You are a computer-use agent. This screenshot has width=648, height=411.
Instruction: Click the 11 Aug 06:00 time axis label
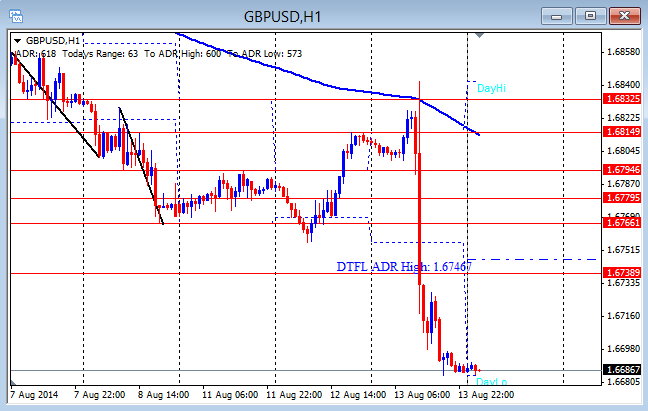click(x=230, y=395)
